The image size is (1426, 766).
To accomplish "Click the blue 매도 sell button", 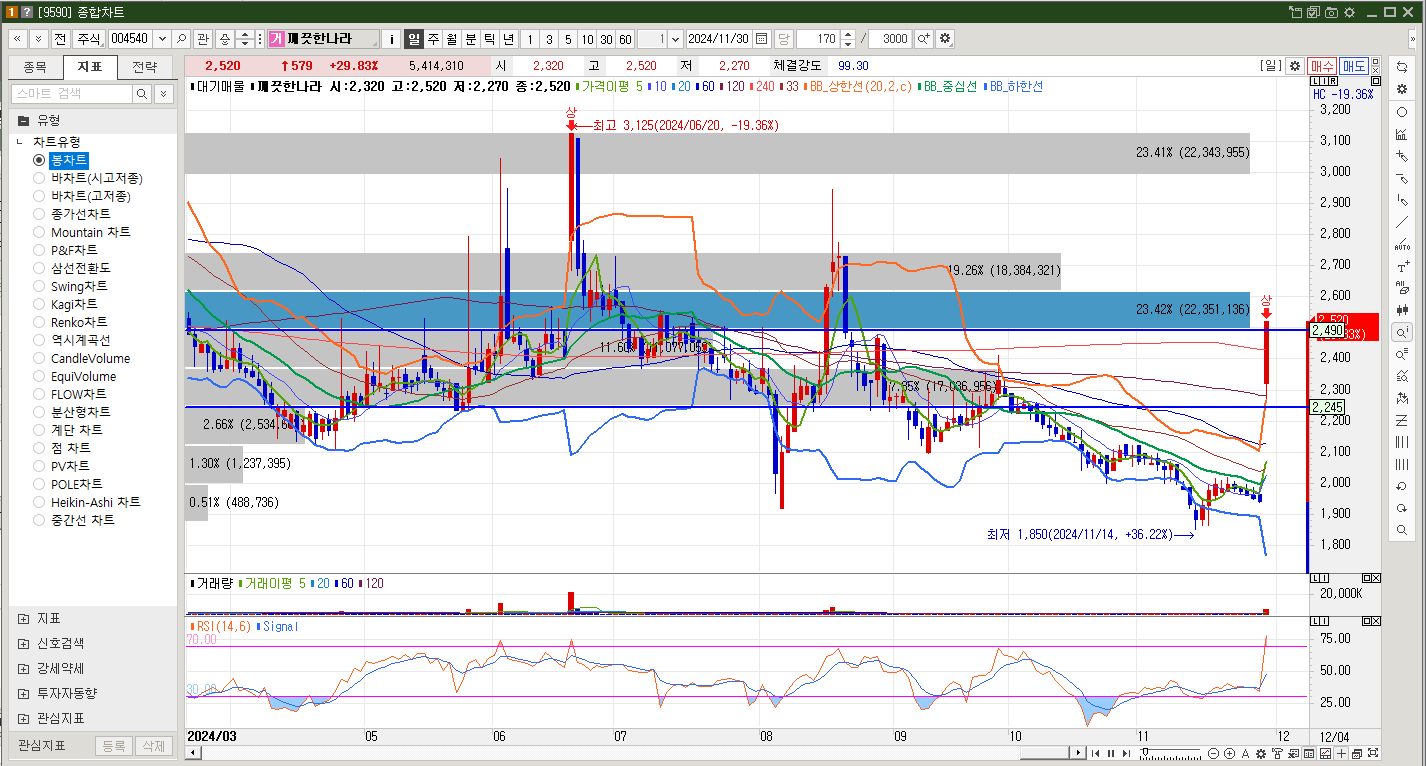I will click(x=1354, y=66).
